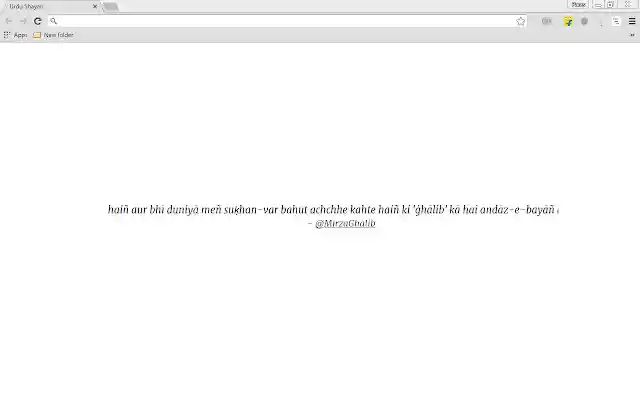Screen dimensions: 640x400
Task: Reload the current page
Action: [x=38, y=21]
